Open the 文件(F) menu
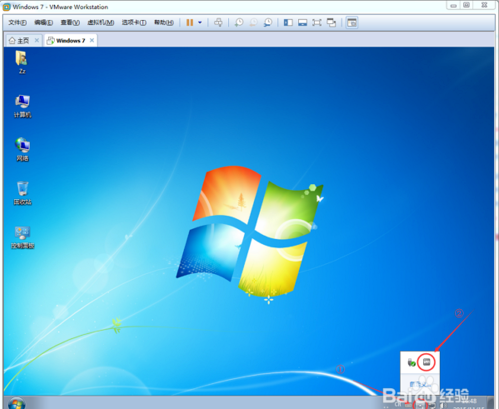The width and height of the screenshot is (499, 409). (17, 22)
